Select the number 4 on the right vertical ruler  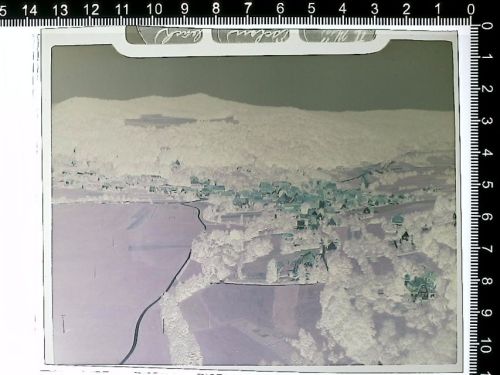[487, 153]
